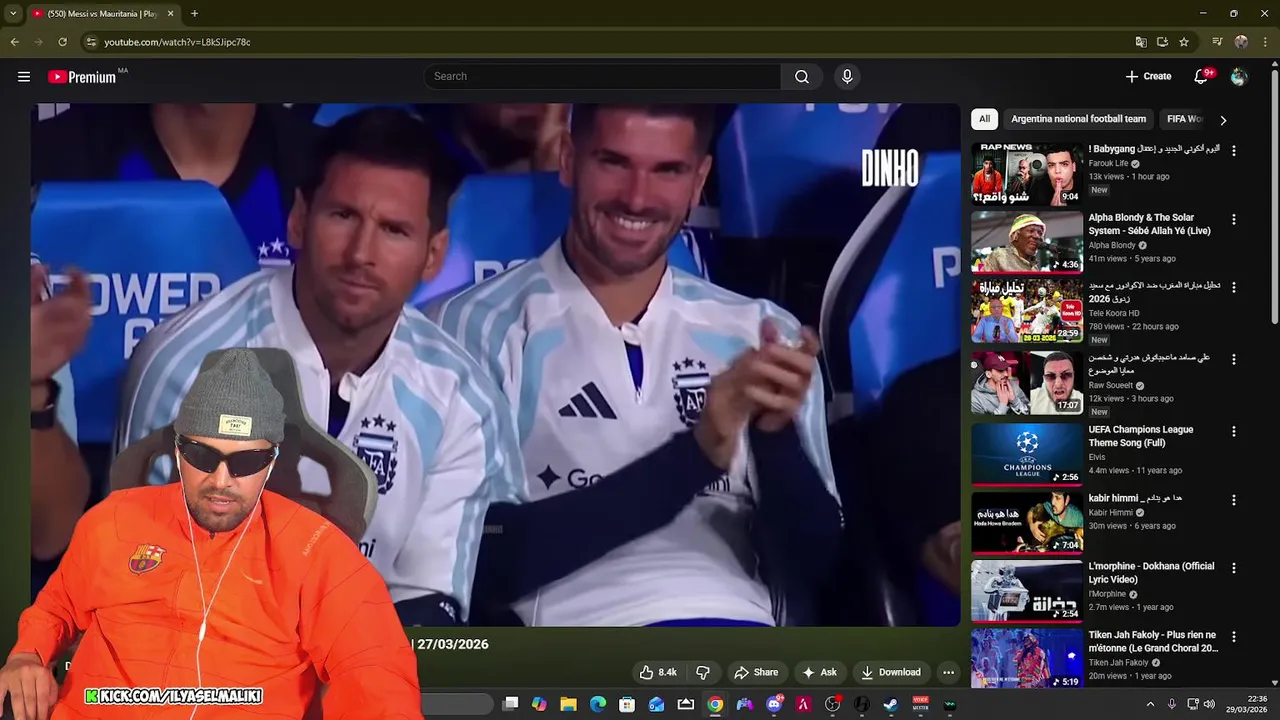Install app icon in address bar
Screen dimensions: 1280x720
[x=1162, y=42]
